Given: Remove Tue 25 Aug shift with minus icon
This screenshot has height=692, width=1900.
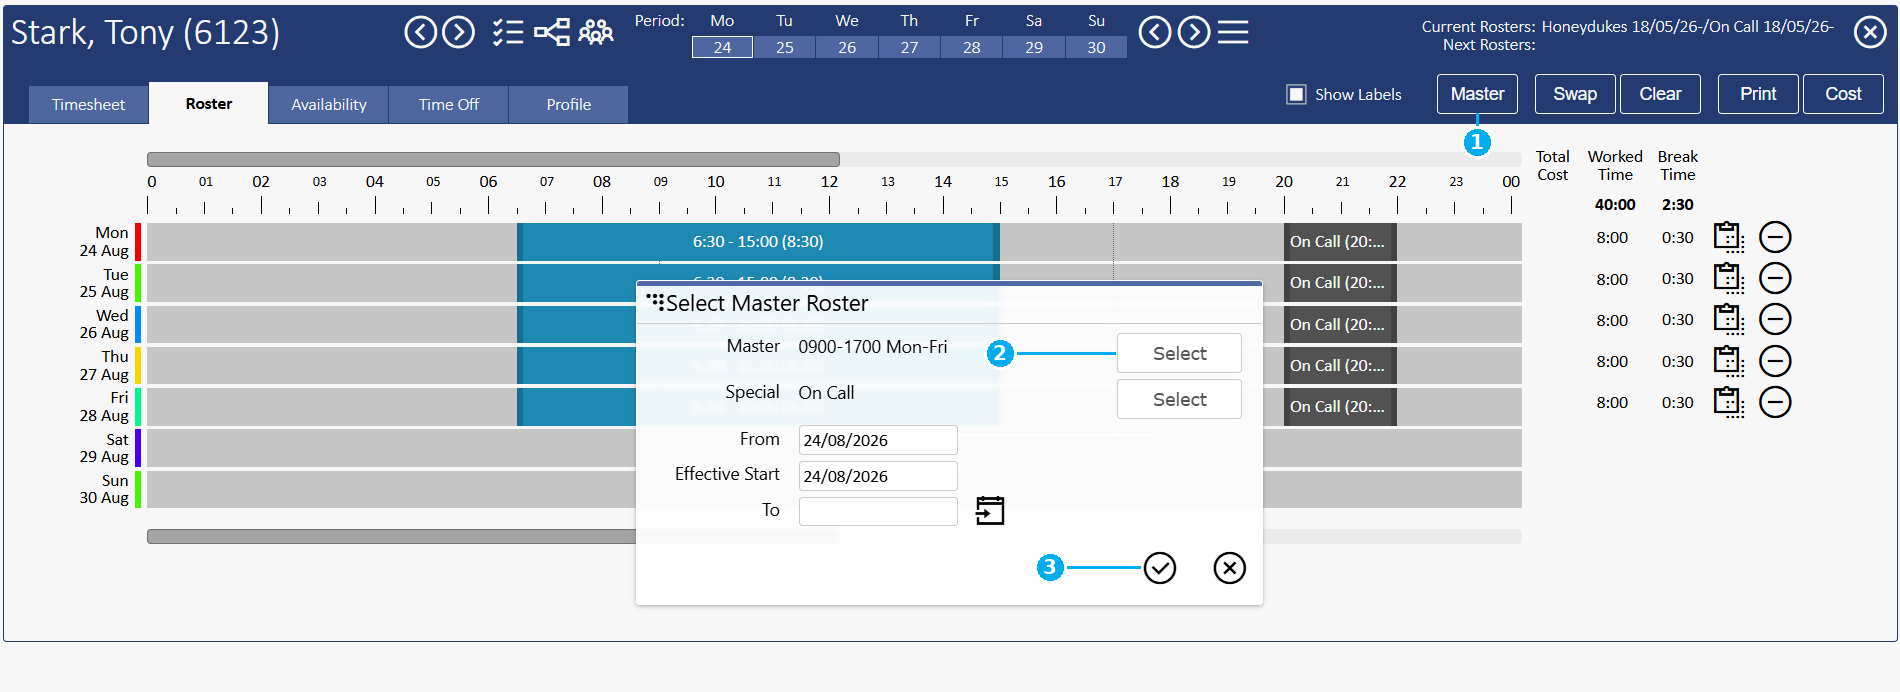Looking at the screenshot, I should pos(1775,279).
